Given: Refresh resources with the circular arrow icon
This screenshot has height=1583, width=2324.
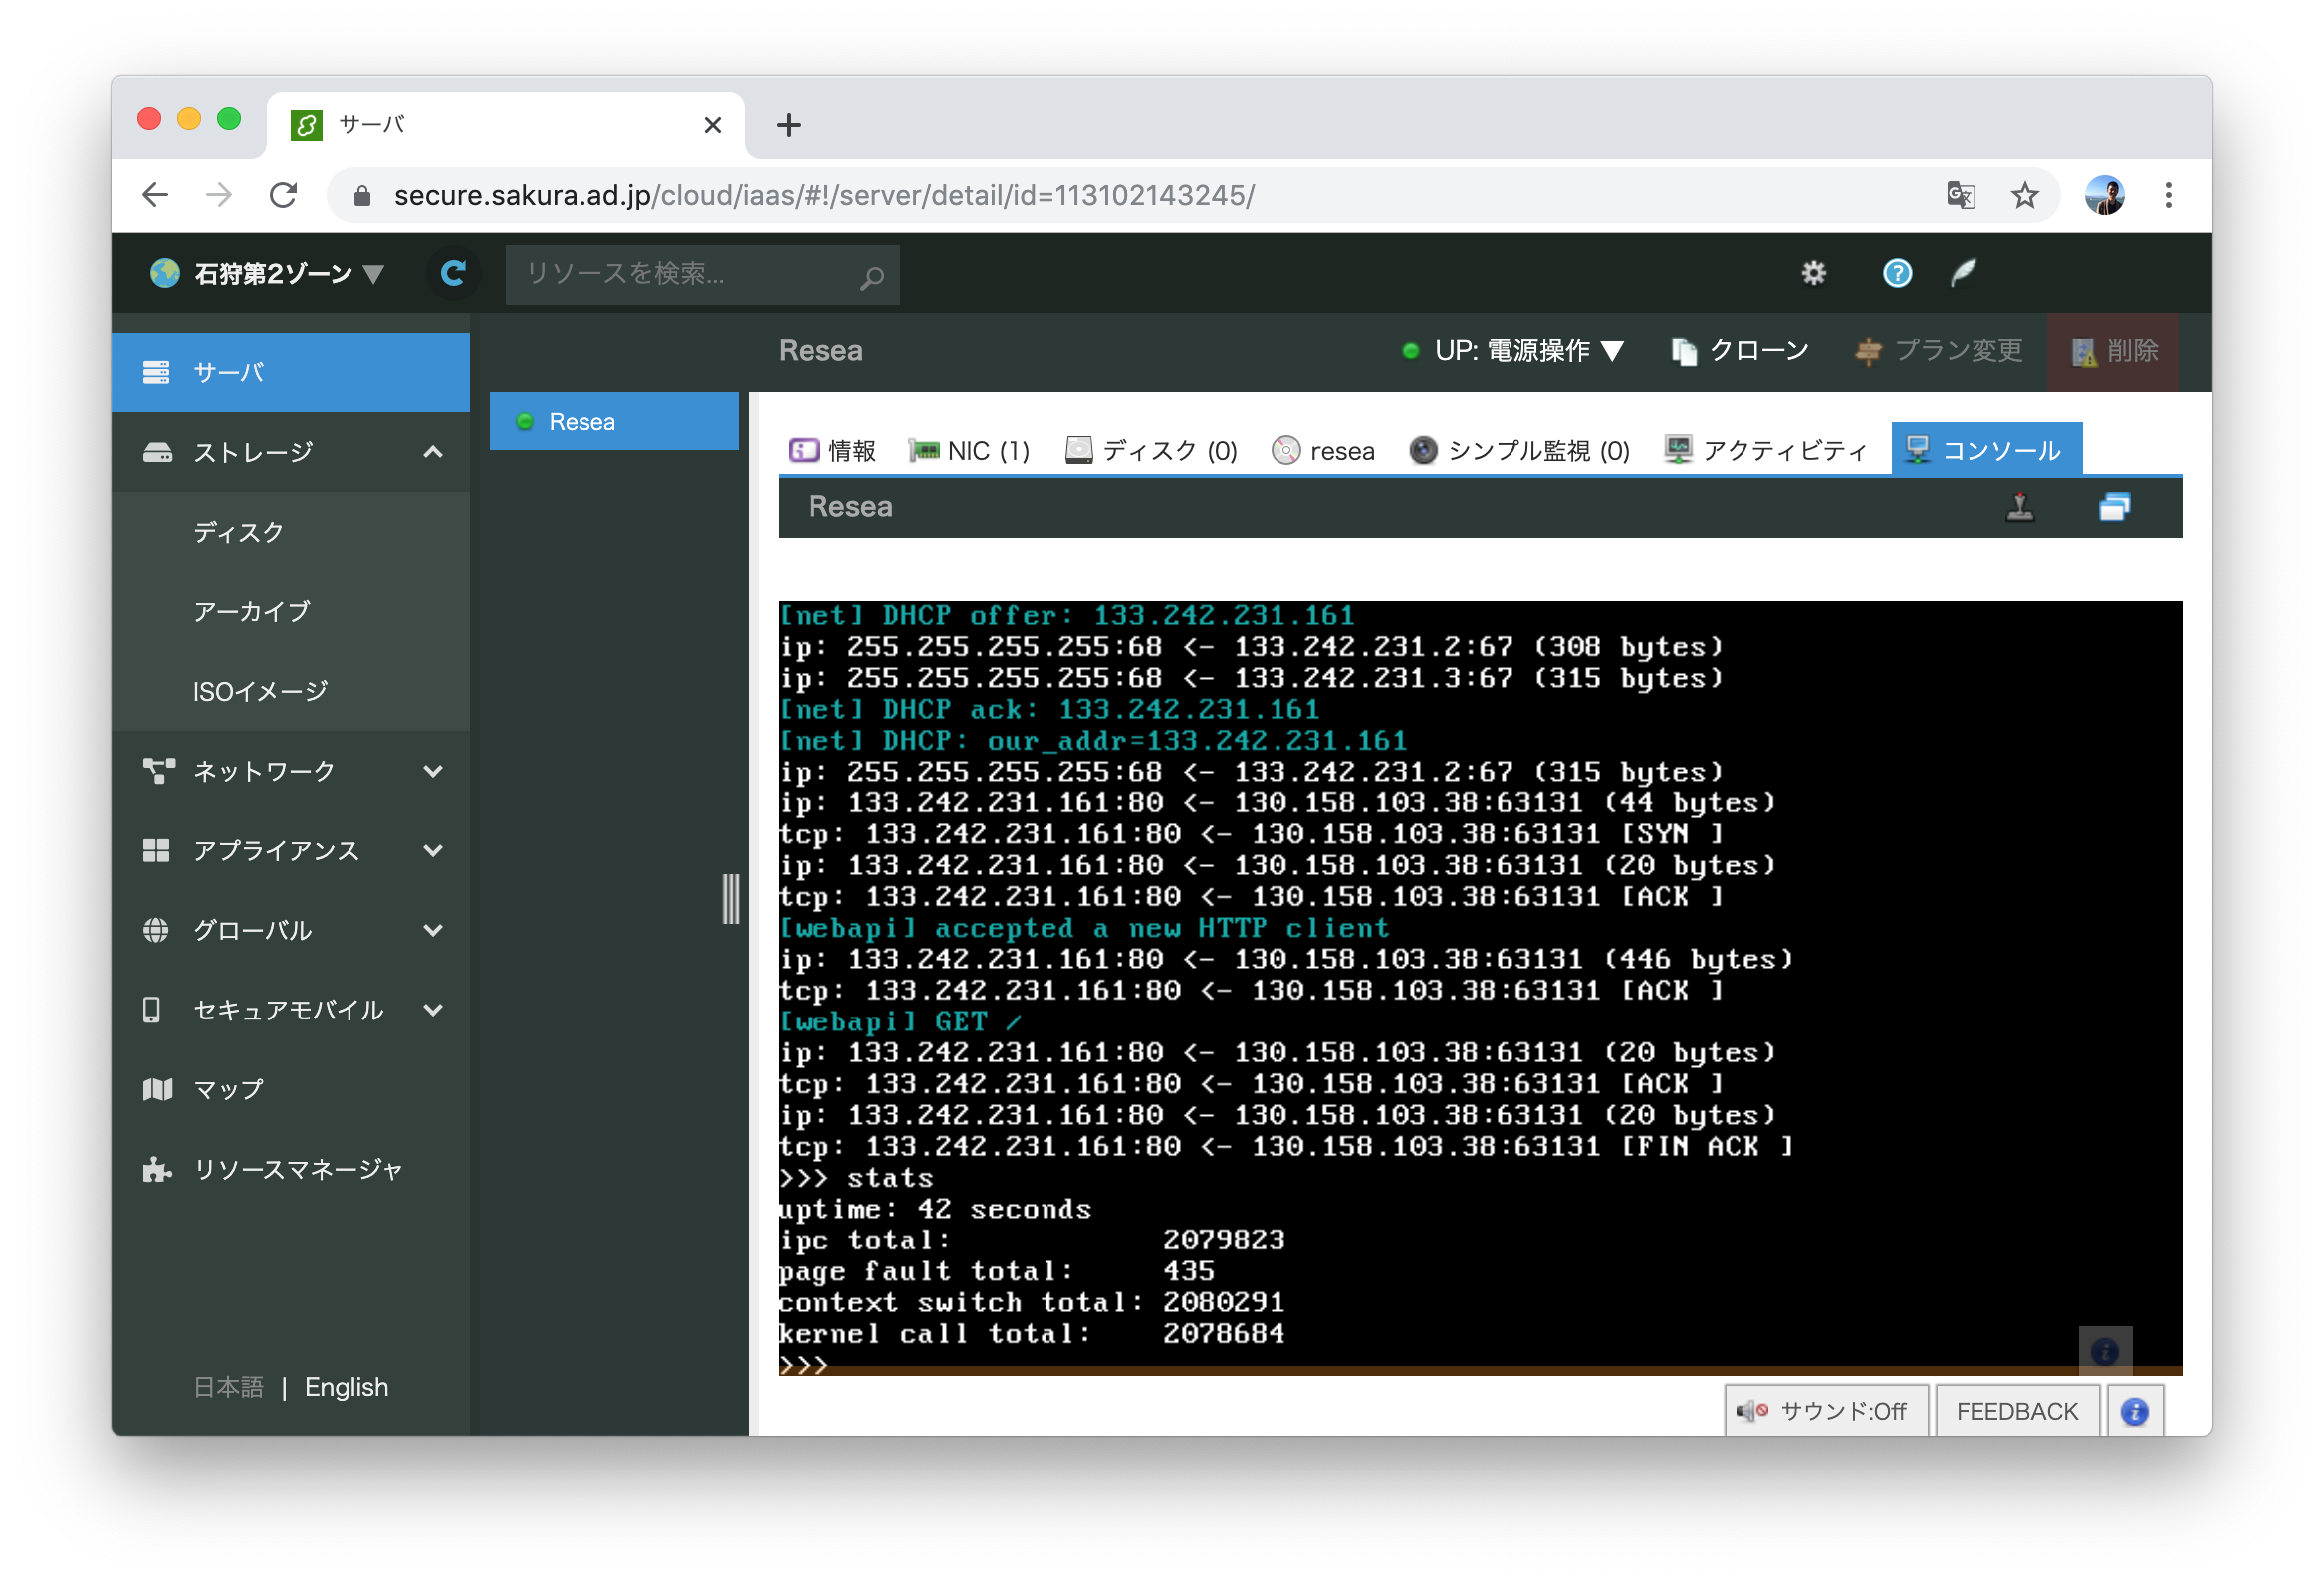Looking at the screenshot, I should 455,273.
